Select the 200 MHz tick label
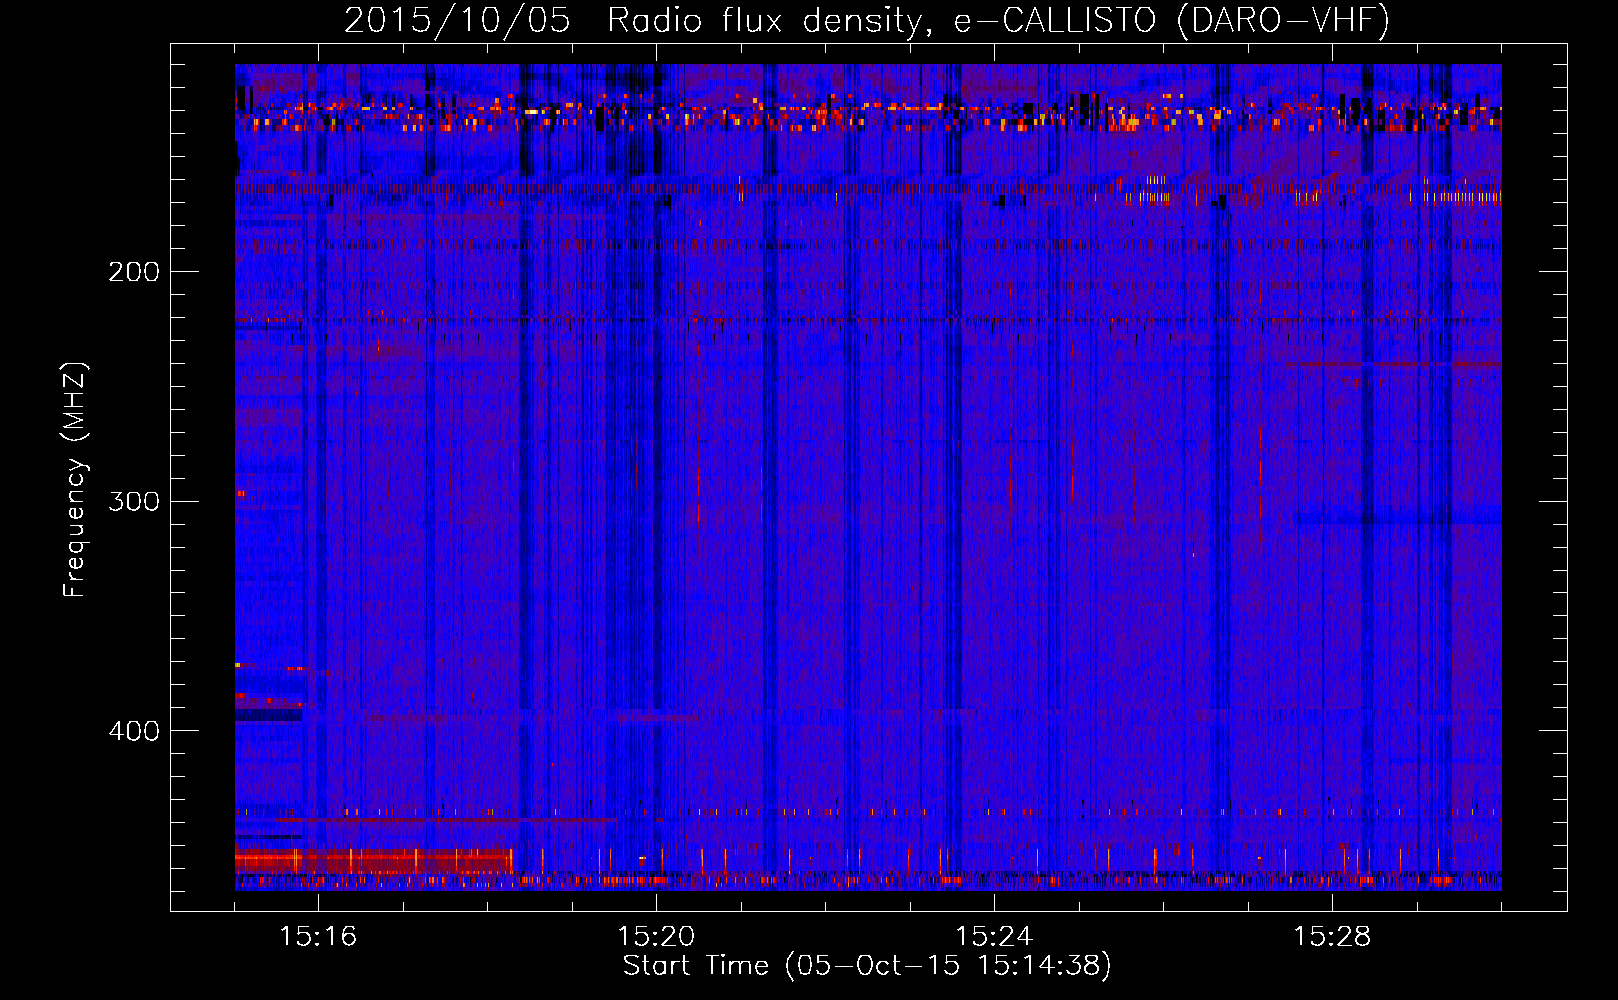Image resolution: width=1618 pixels, height=1000 pixels. [x=133, y=271]
